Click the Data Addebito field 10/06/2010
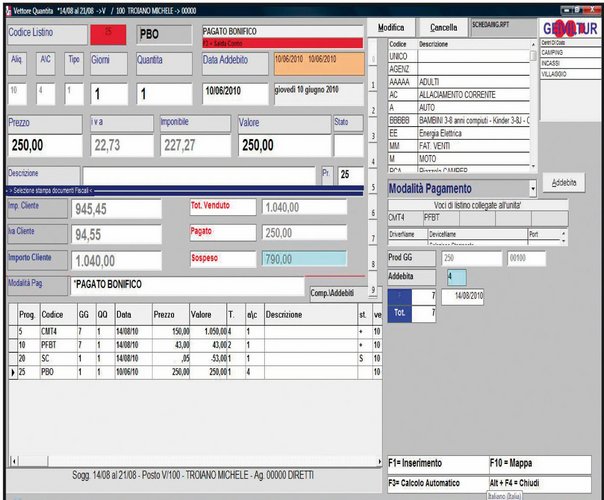Image resolution: width=604 pixels, height=500 pixels. (233, 92)
